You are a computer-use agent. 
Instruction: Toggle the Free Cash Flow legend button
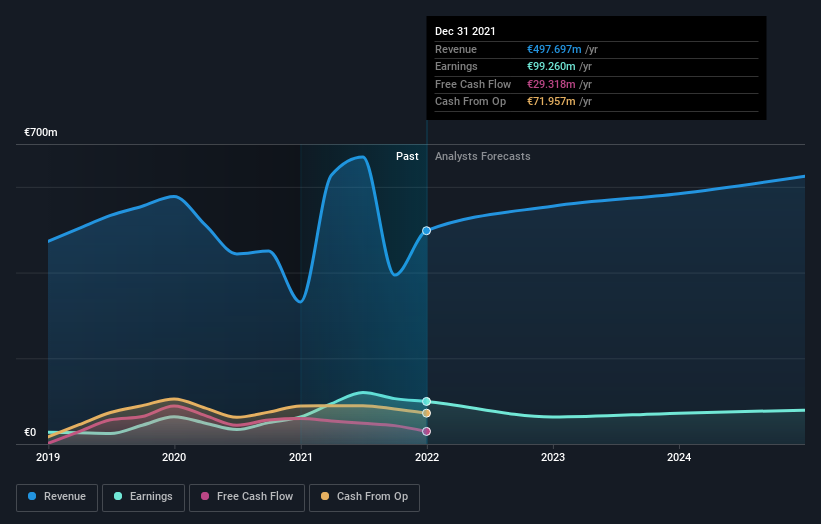[x=247, y=497]
